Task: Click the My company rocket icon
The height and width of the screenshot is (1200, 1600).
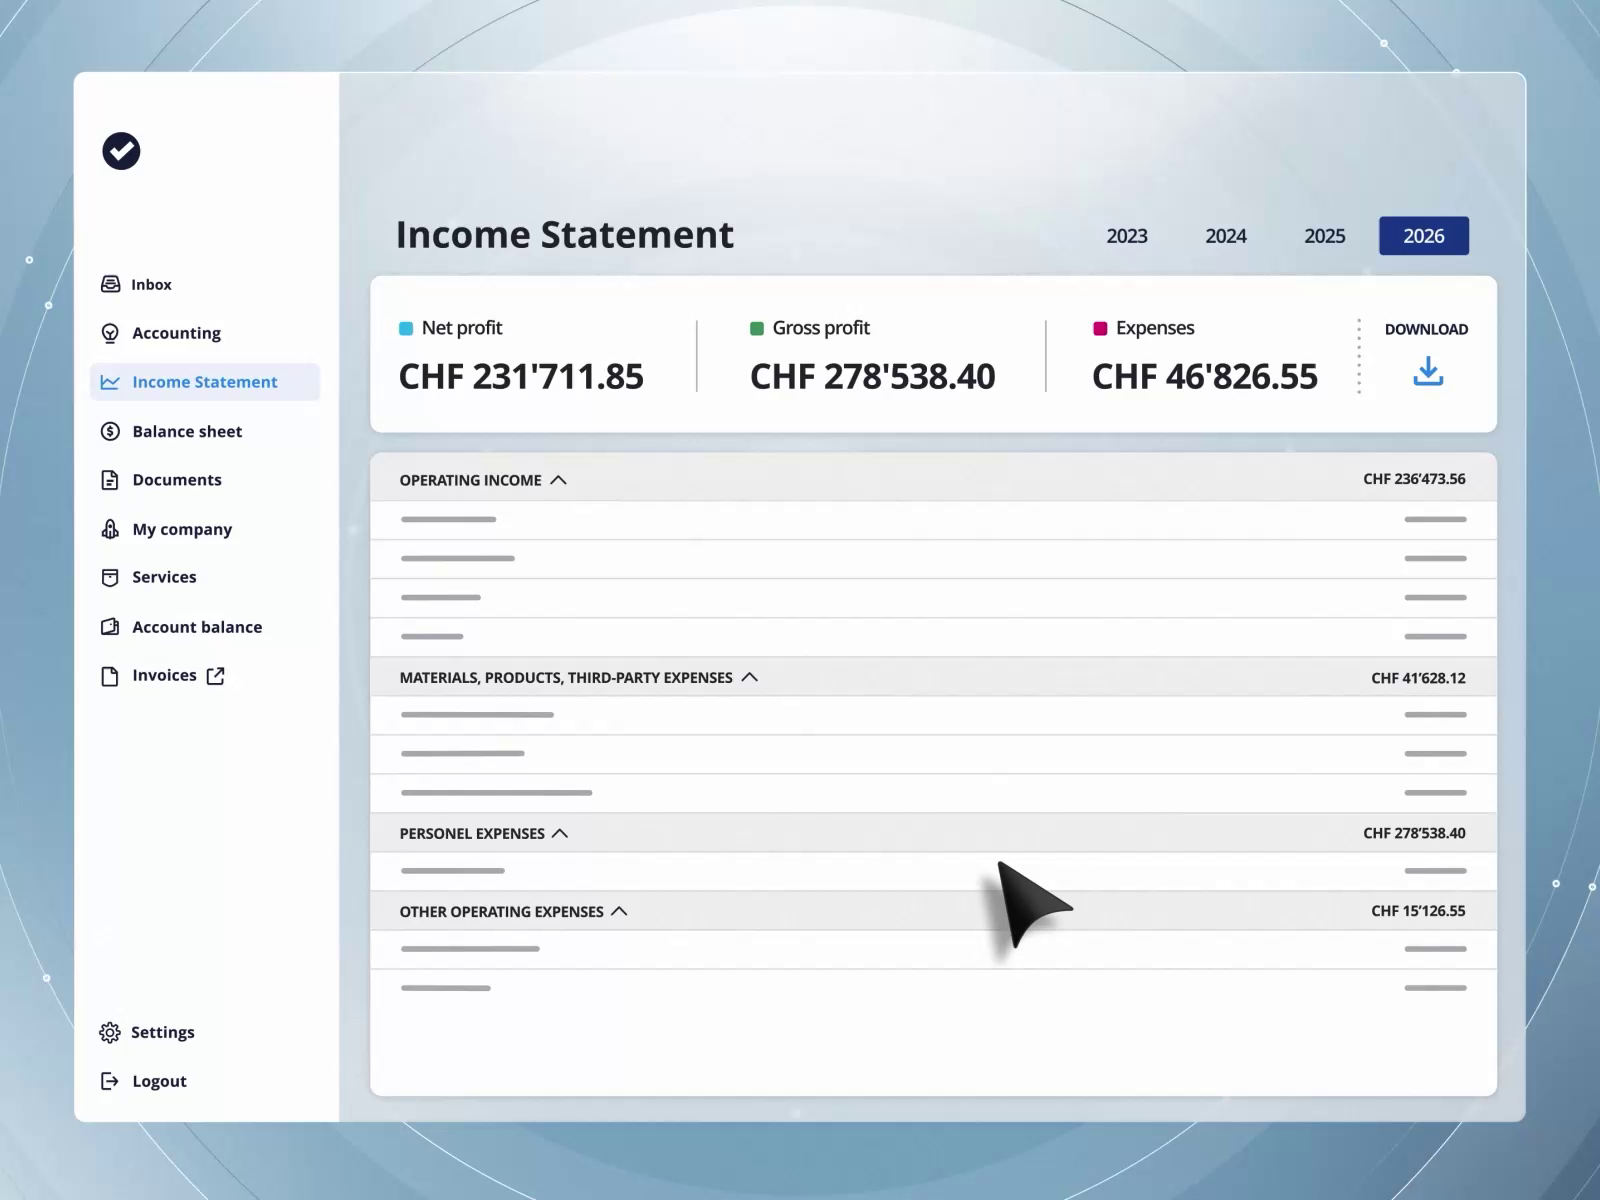Action: click(110, 529)
